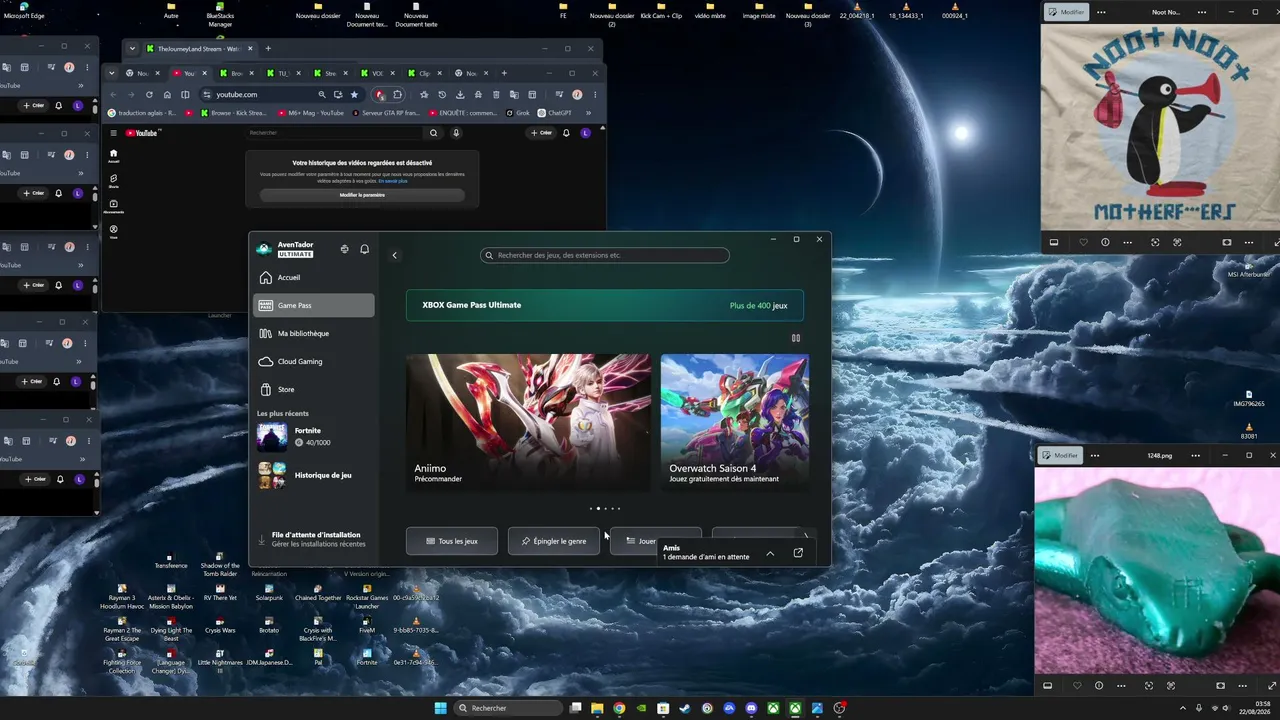Open Discord from the taskbar
Image resolution: width=1280 pixels, height=720 pixels.
pos(751,708)
